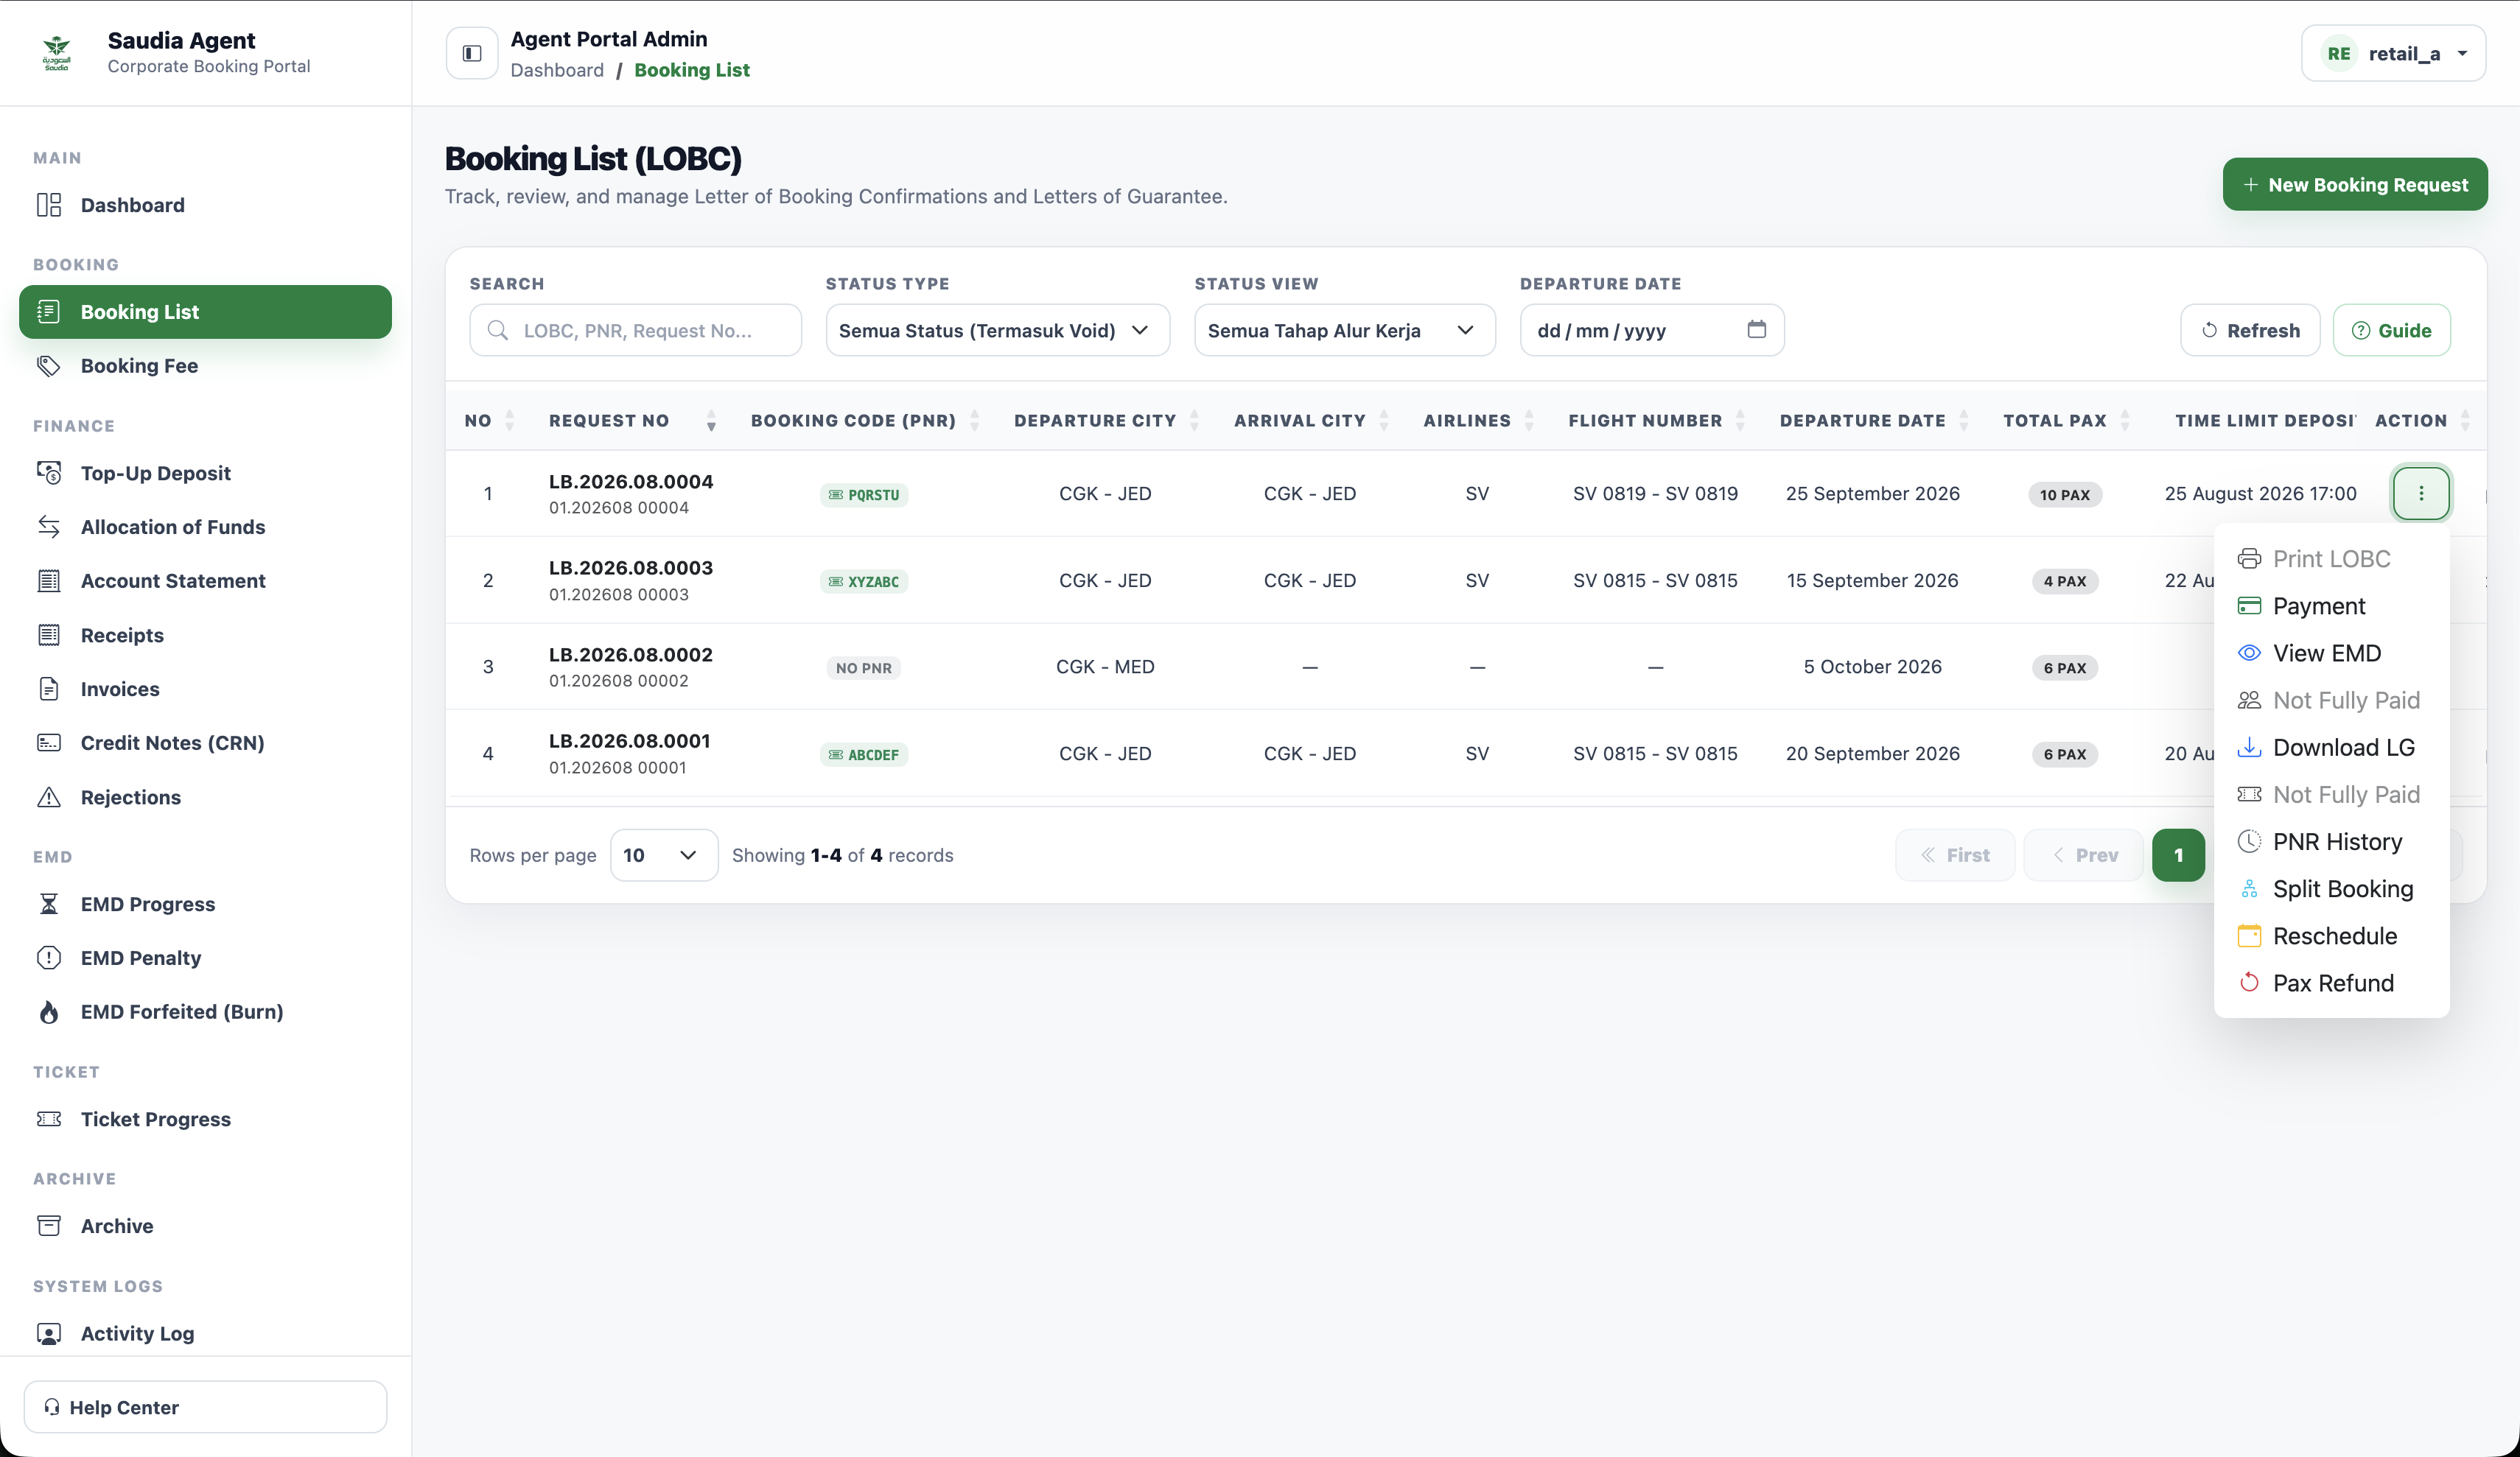Screen dimensions: 2520x1457
Task: Click the search field for LOBC, PNR
Action: tap(635, 330)
